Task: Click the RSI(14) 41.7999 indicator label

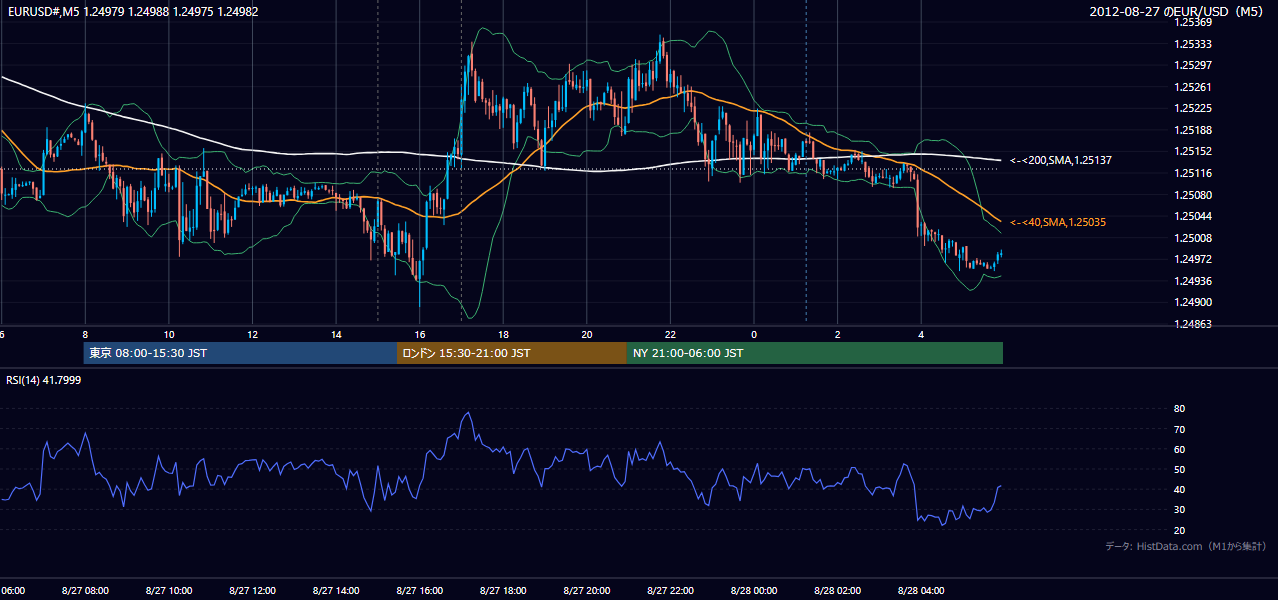Action: 44,380
